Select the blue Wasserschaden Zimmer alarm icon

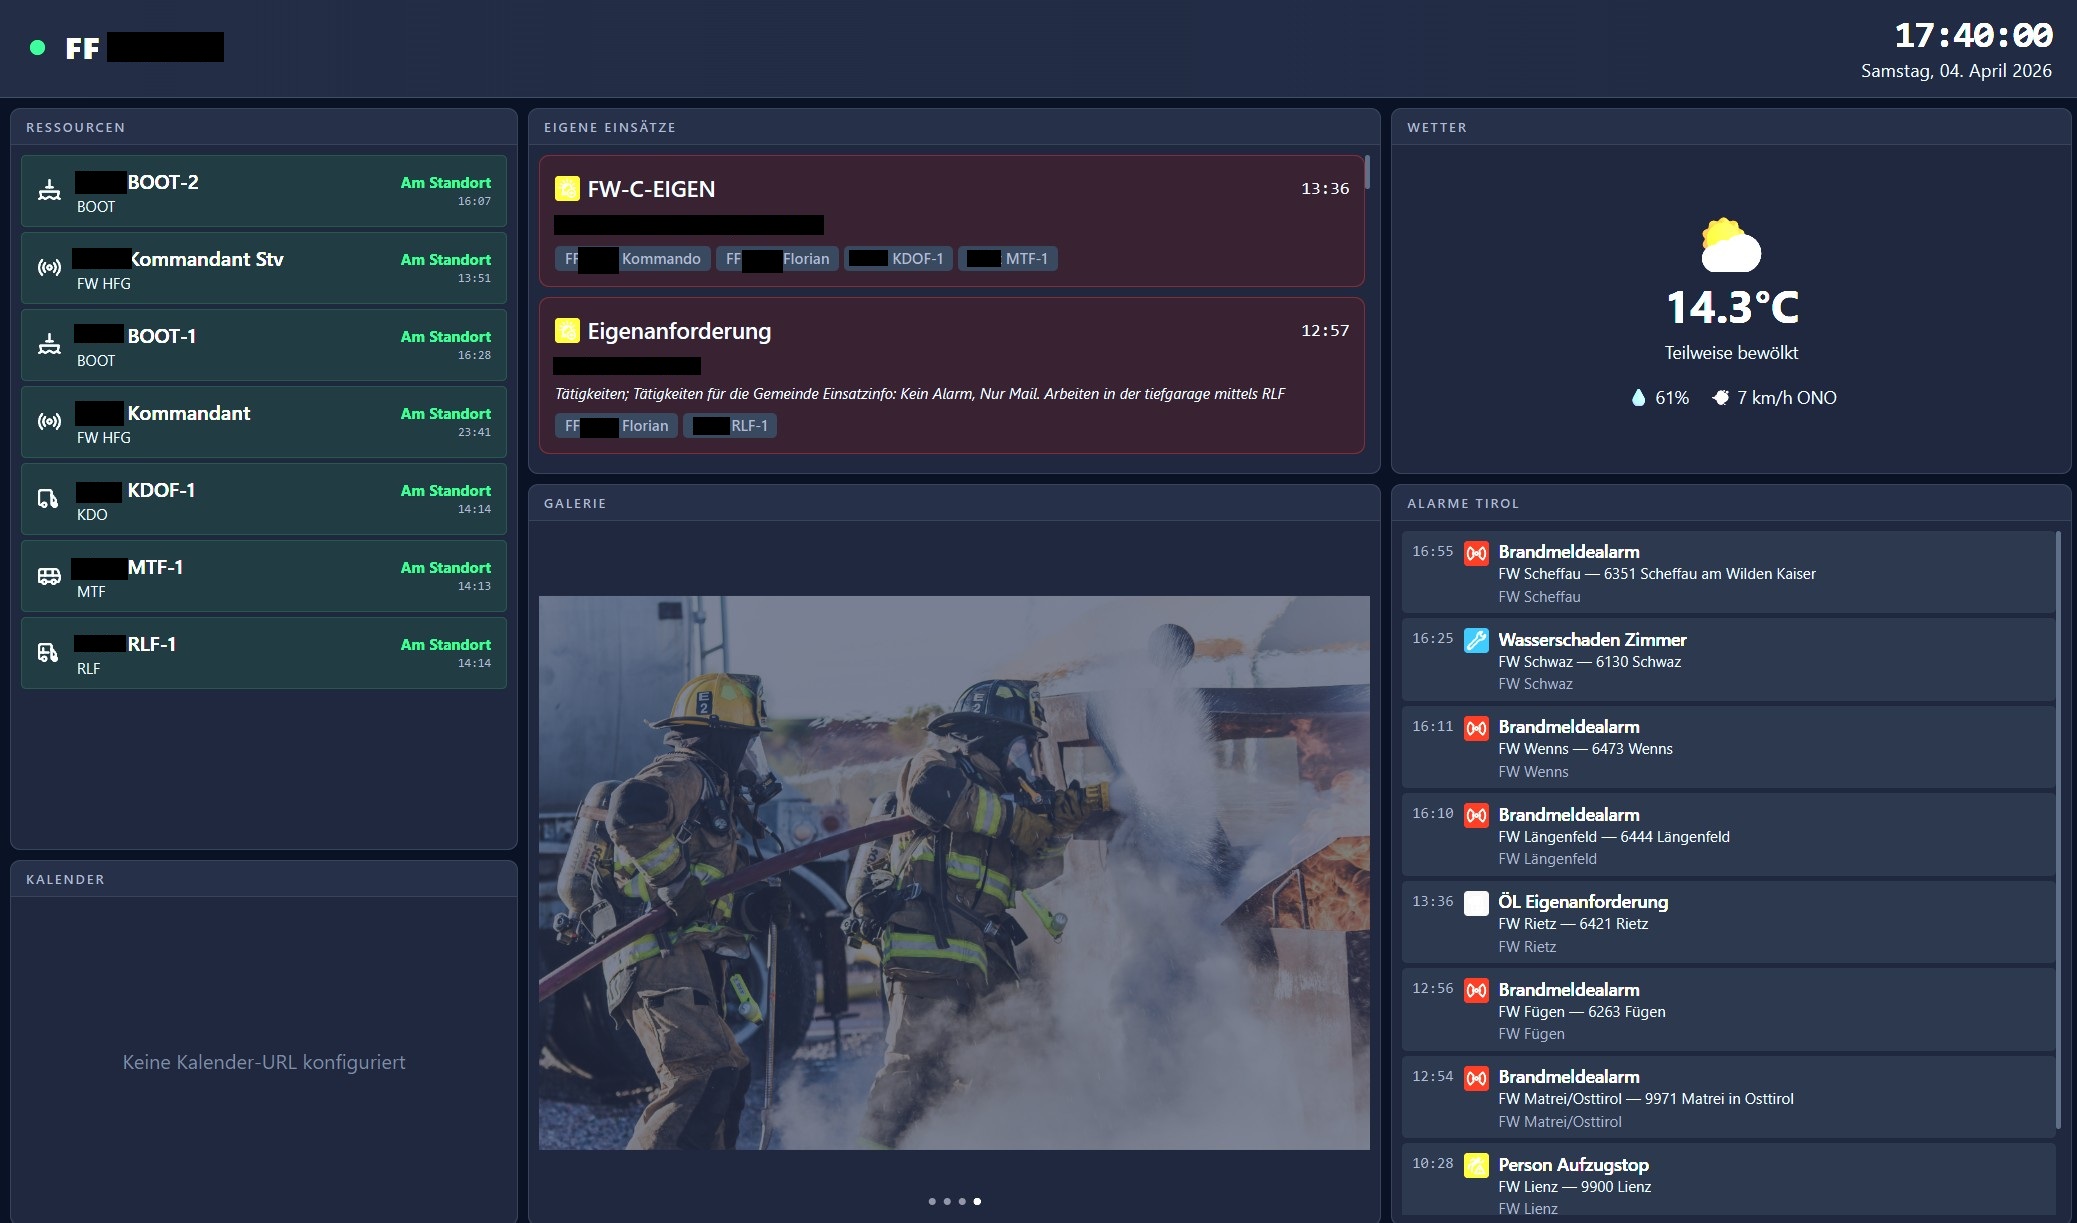1476,639
